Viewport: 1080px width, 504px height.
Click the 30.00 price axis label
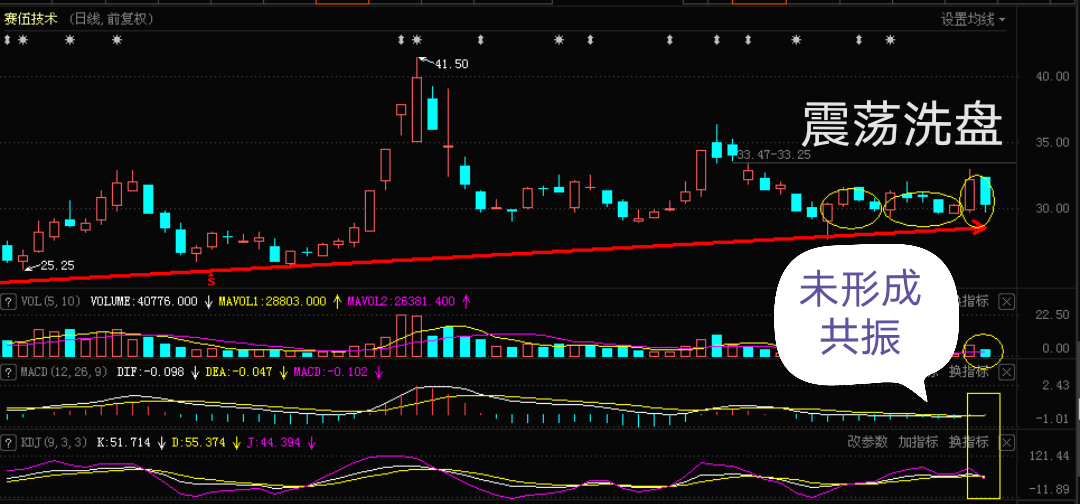[x=1052, y=208]
